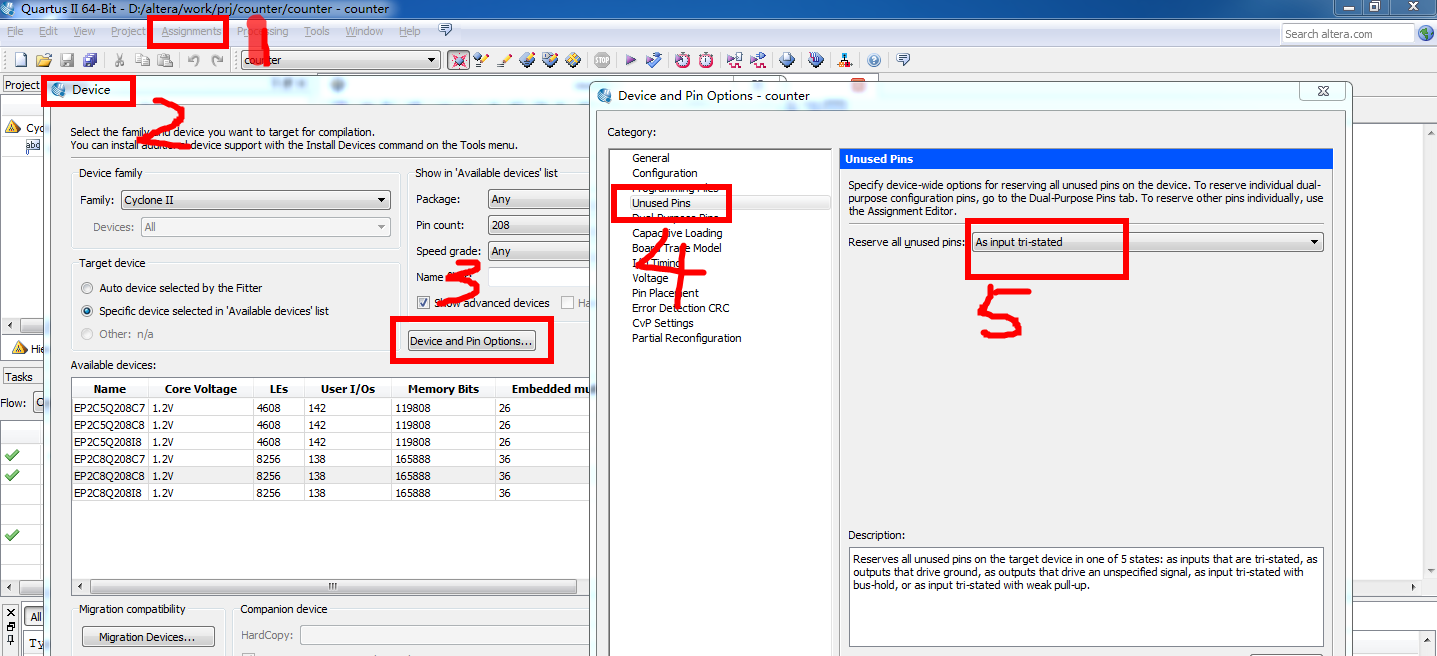Click the feedback speech bubble in toolbar
Viewport: 1437px width, 656px height.
[x=903, y=60]
